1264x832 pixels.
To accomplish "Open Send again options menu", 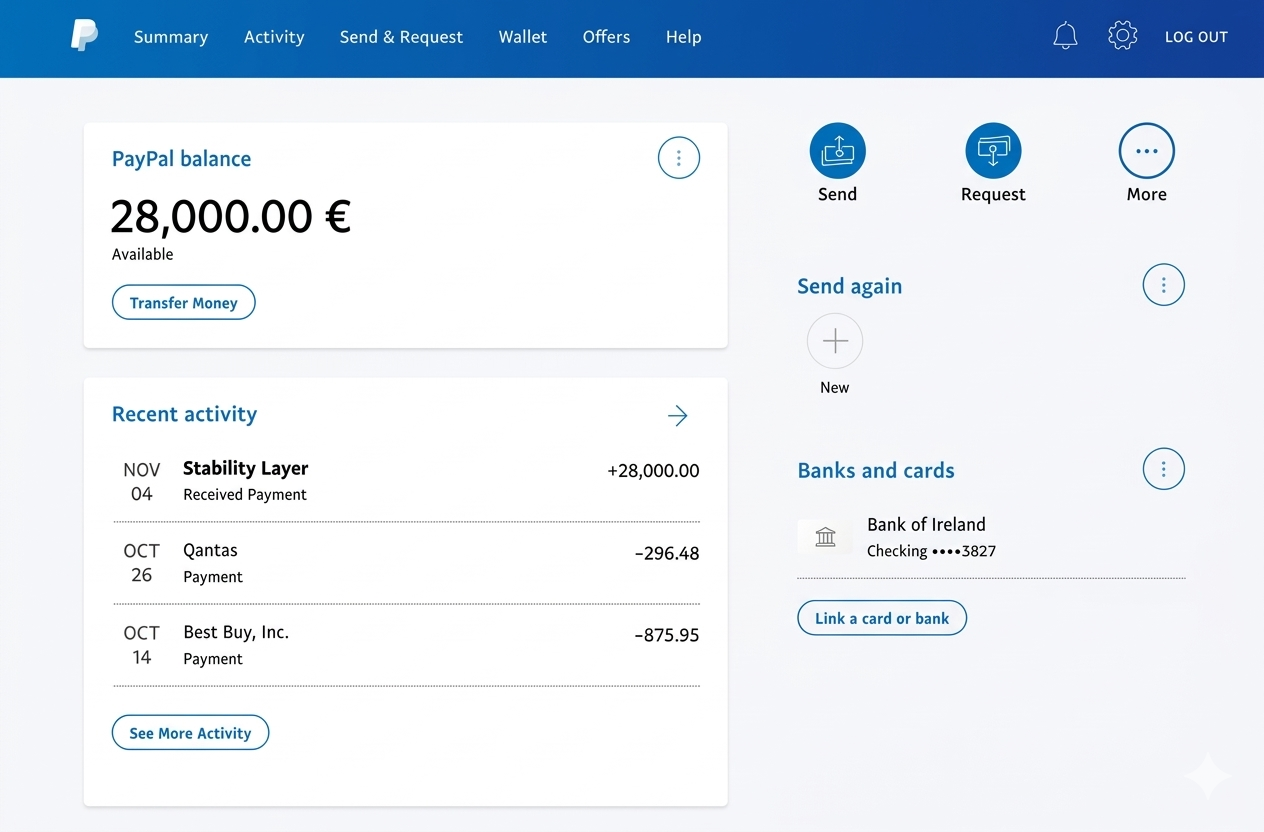I will (1163, 285).
